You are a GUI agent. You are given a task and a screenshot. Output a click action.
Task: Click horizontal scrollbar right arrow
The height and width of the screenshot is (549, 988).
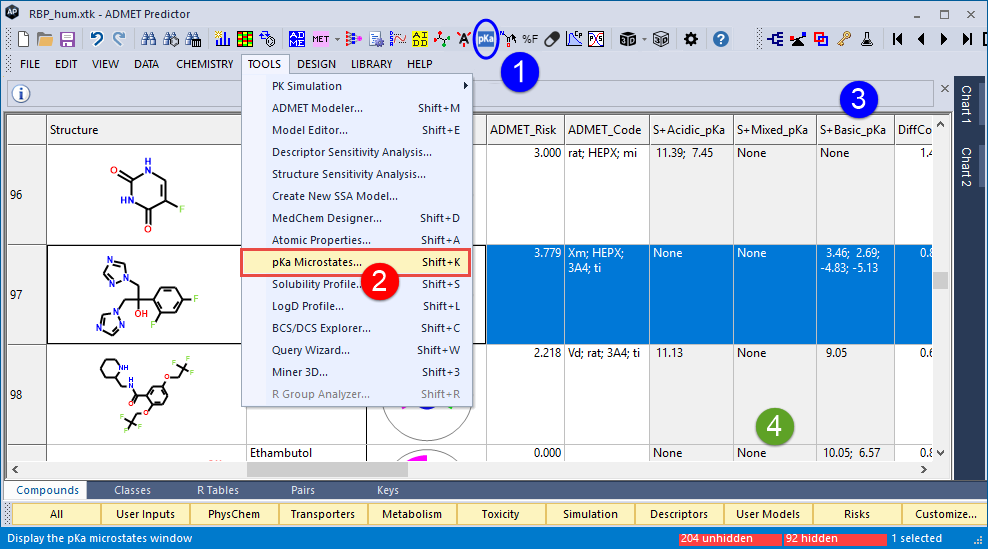tap(924, 470)
